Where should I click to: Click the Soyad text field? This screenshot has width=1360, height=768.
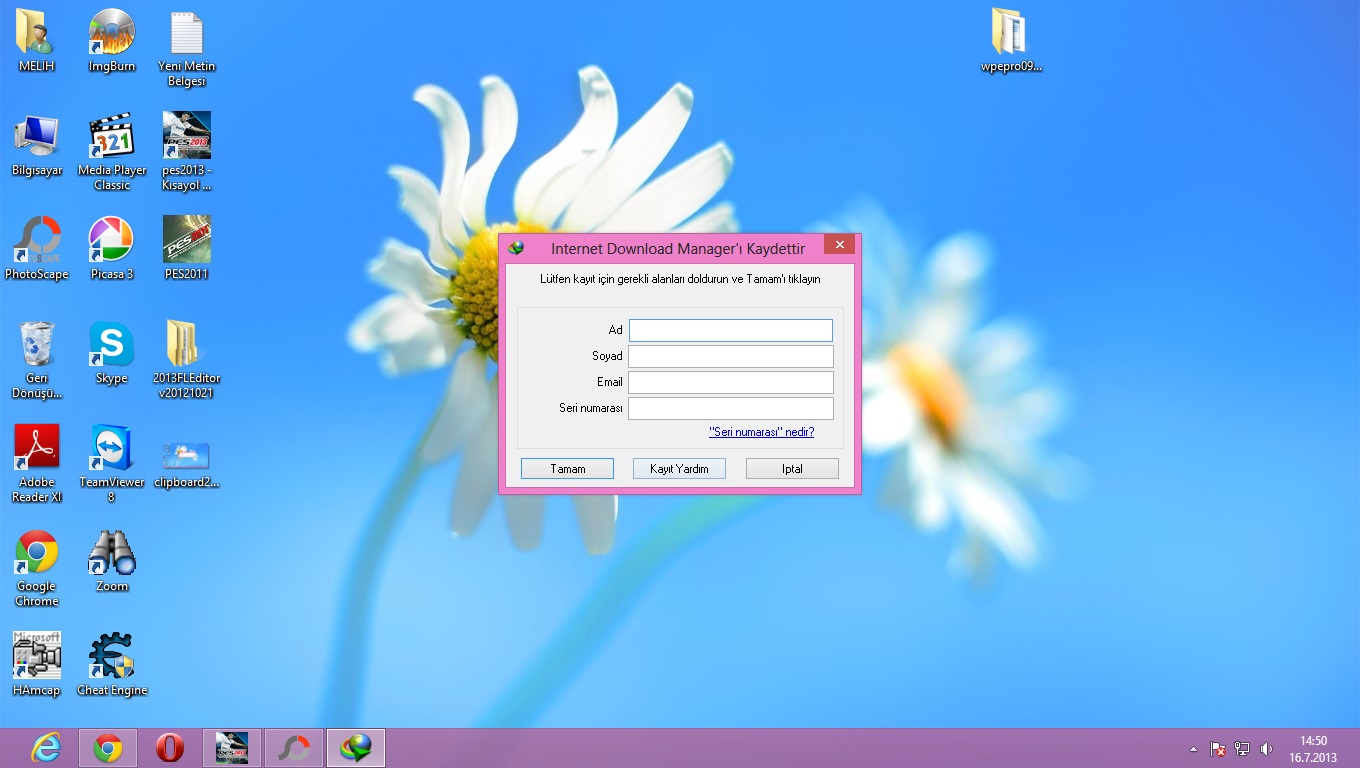coord(730,357)
